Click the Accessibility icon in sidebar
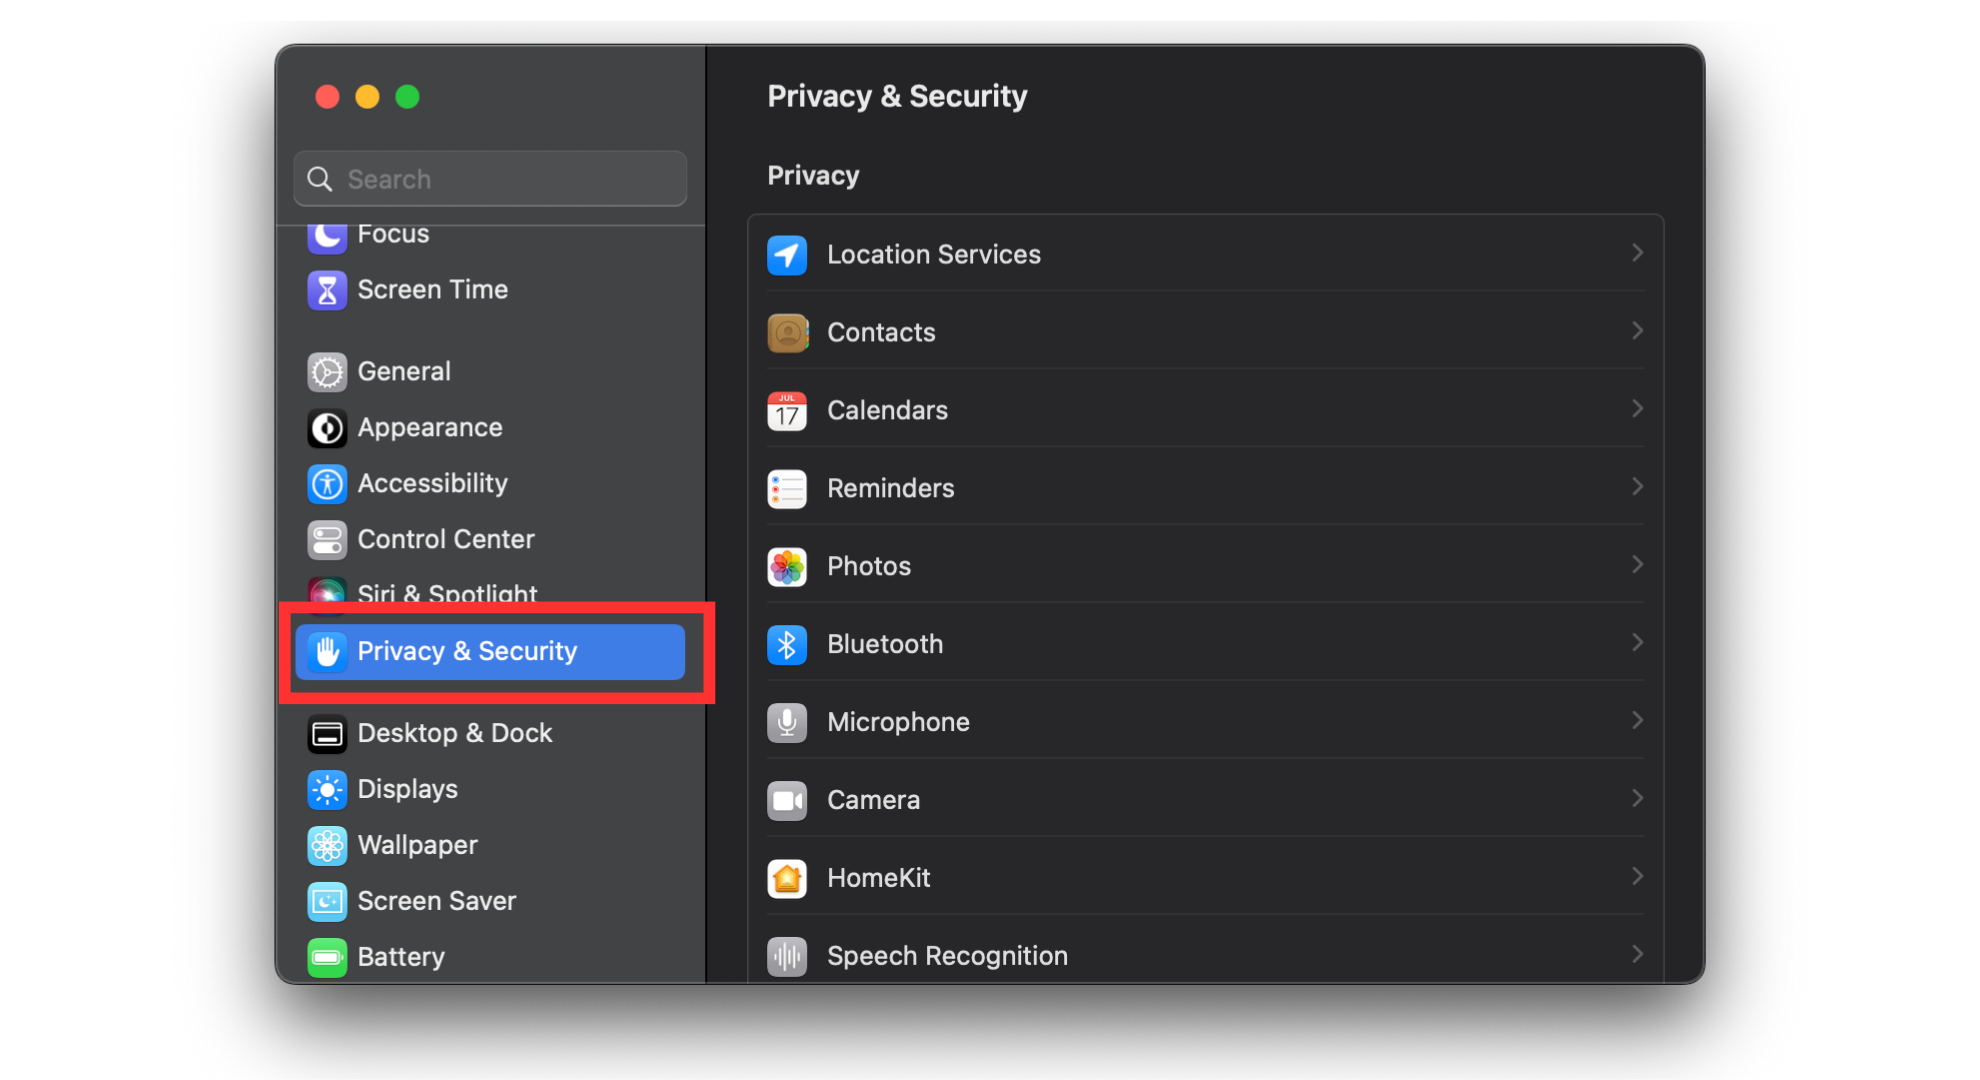 click(327, 483)
